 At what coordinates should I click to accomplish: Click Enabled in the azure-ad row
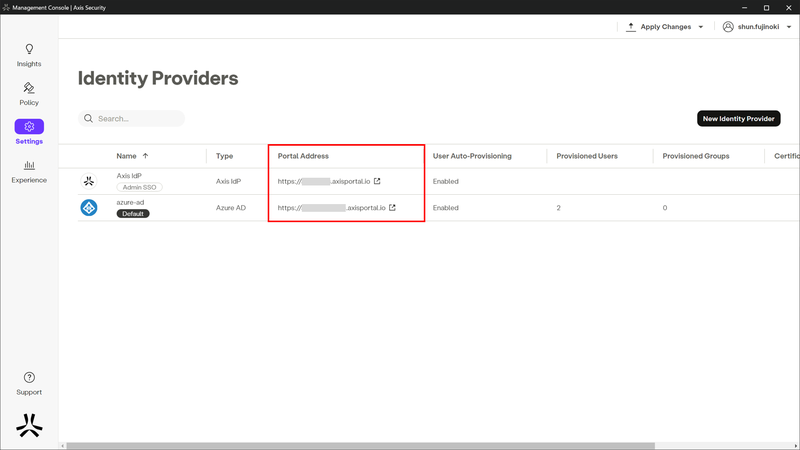click(445, 208)
